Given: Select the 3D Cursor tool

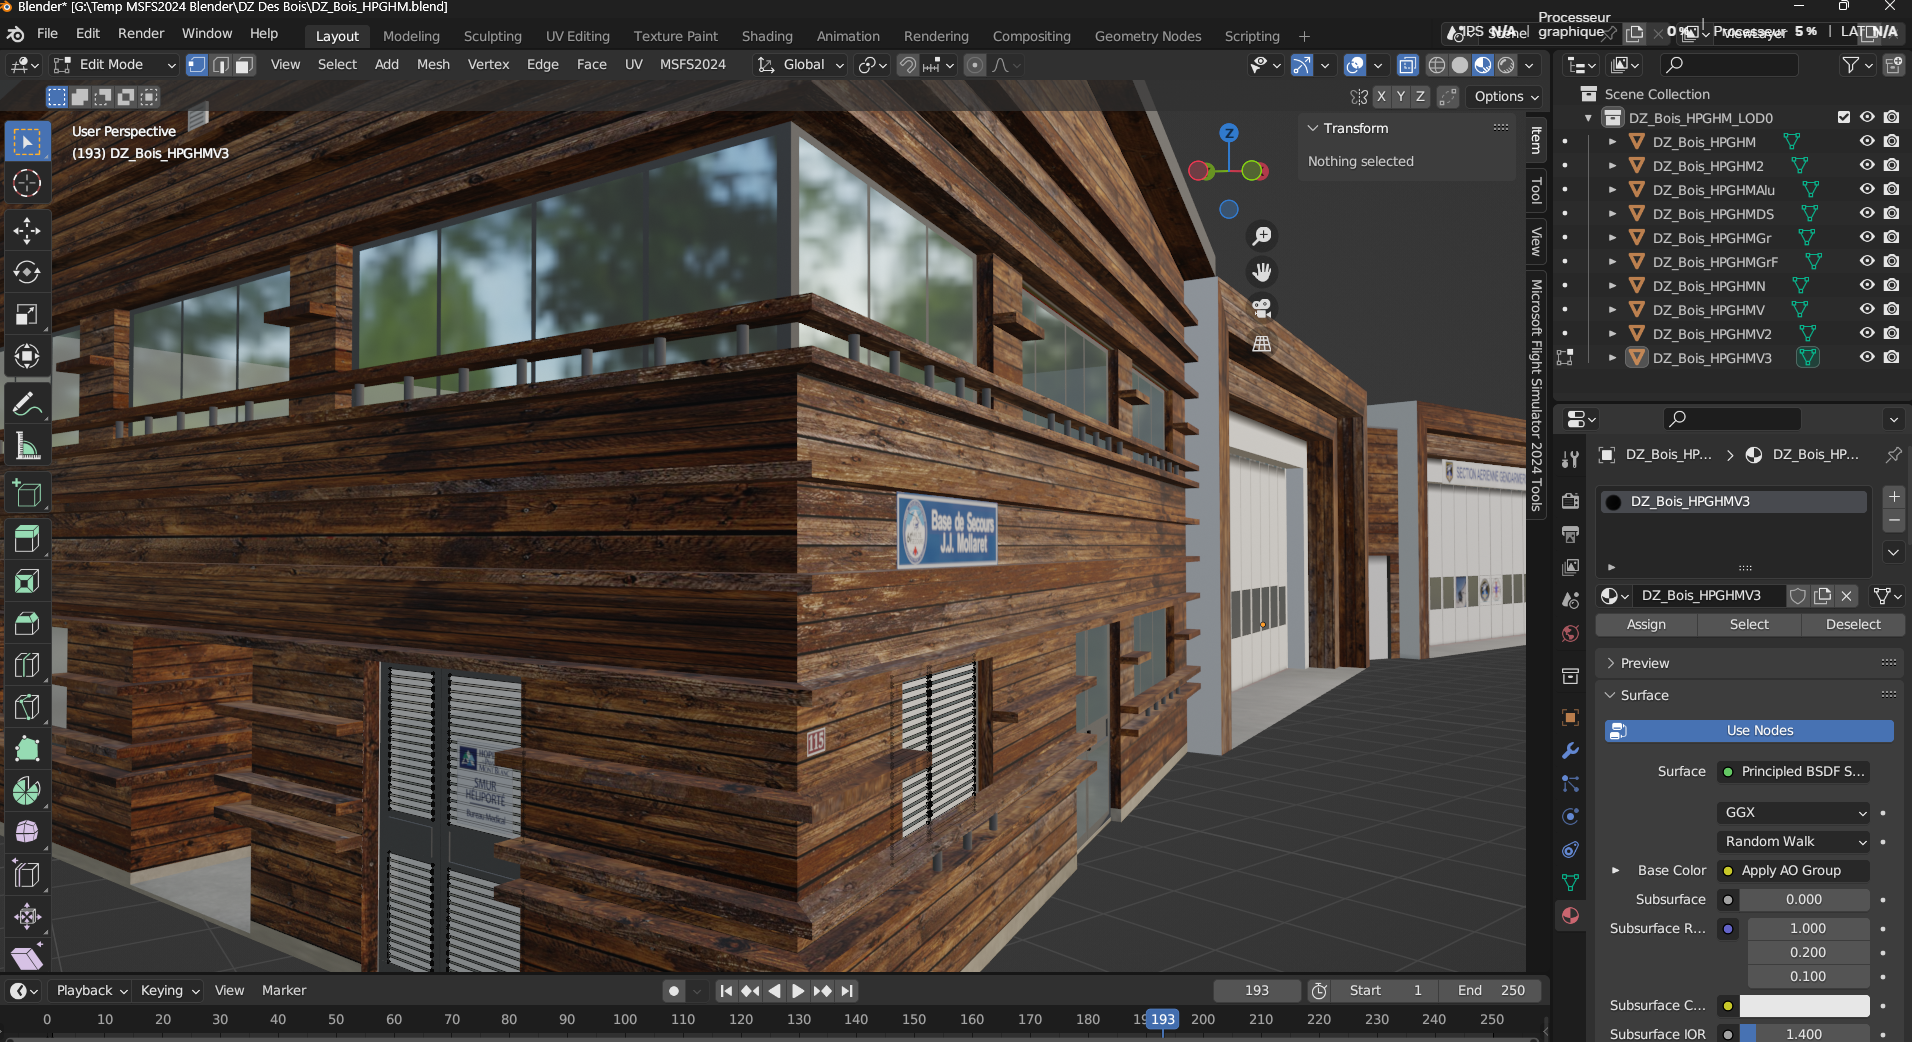Looking at the screenshot, I should [27, 183].
